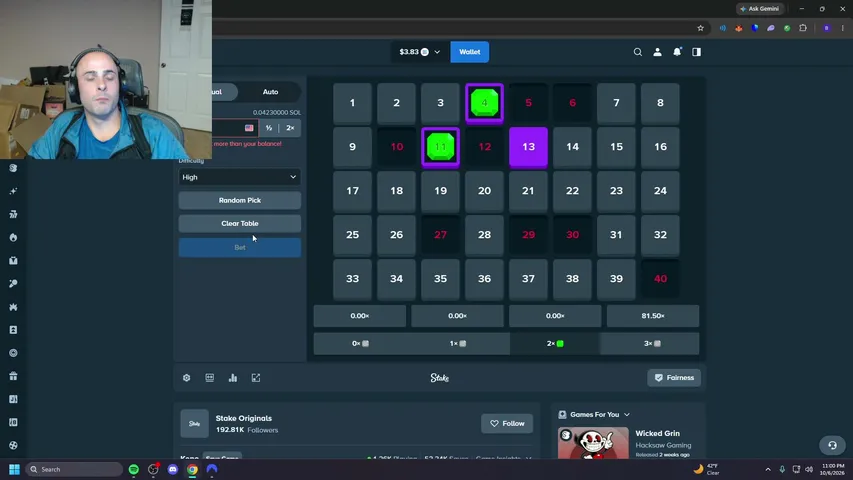Open Discord from taskbar

click(173, 469)
